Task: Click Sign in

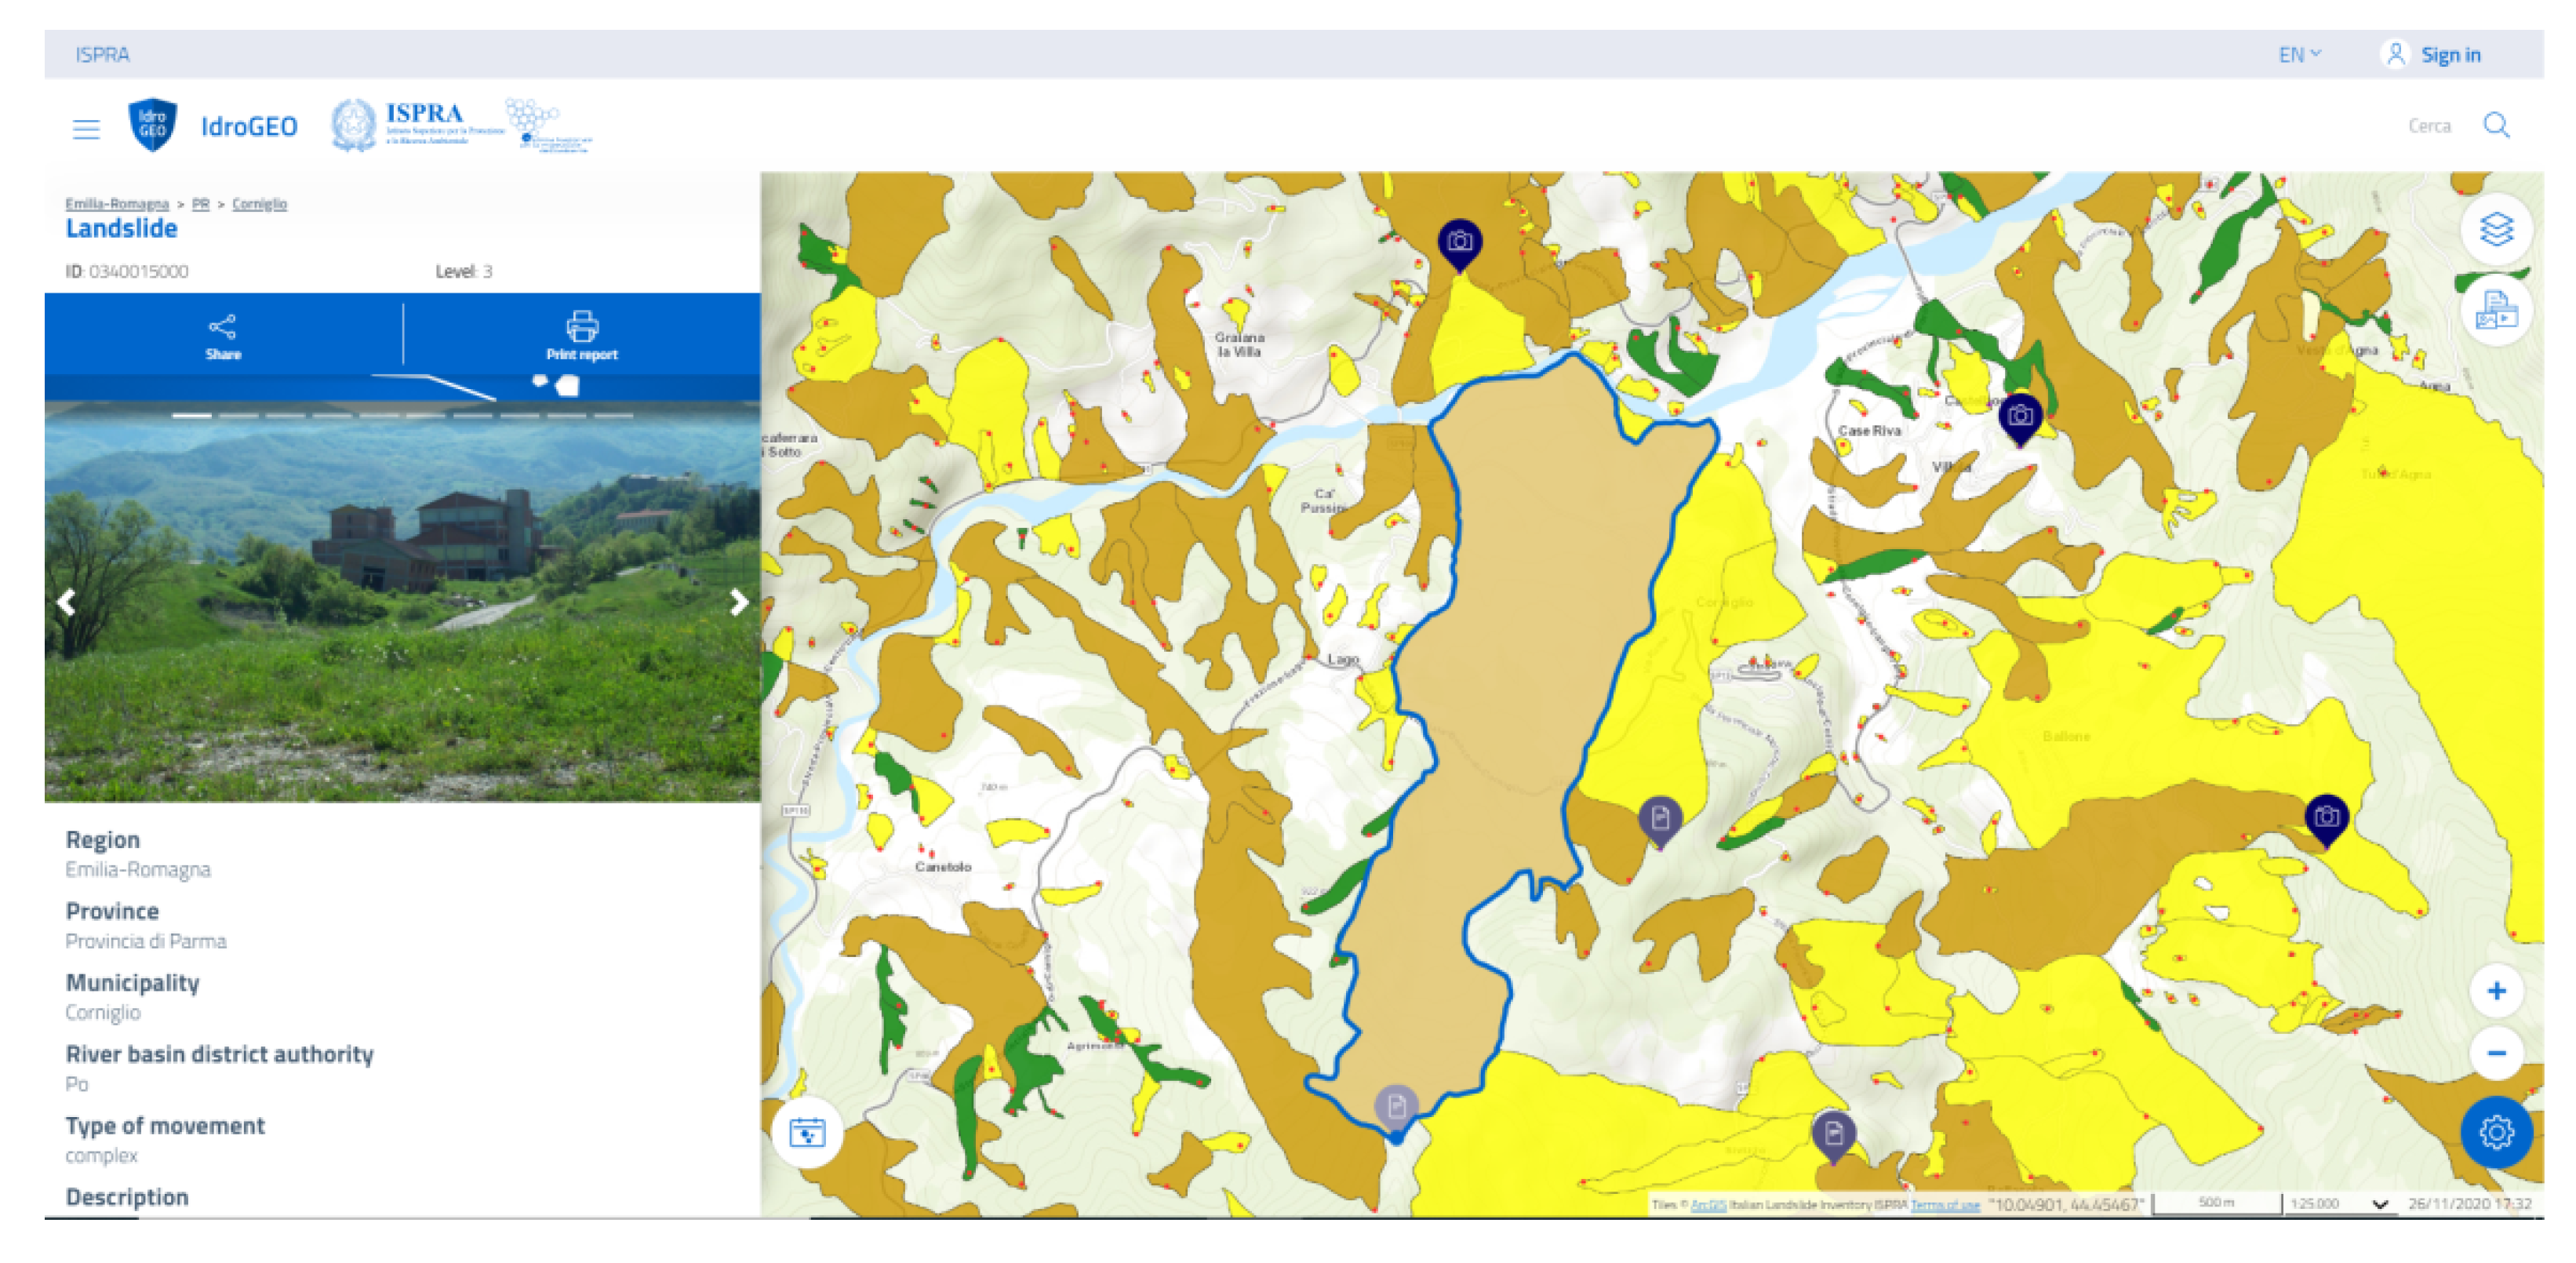Action: (x=2449, y=55)
